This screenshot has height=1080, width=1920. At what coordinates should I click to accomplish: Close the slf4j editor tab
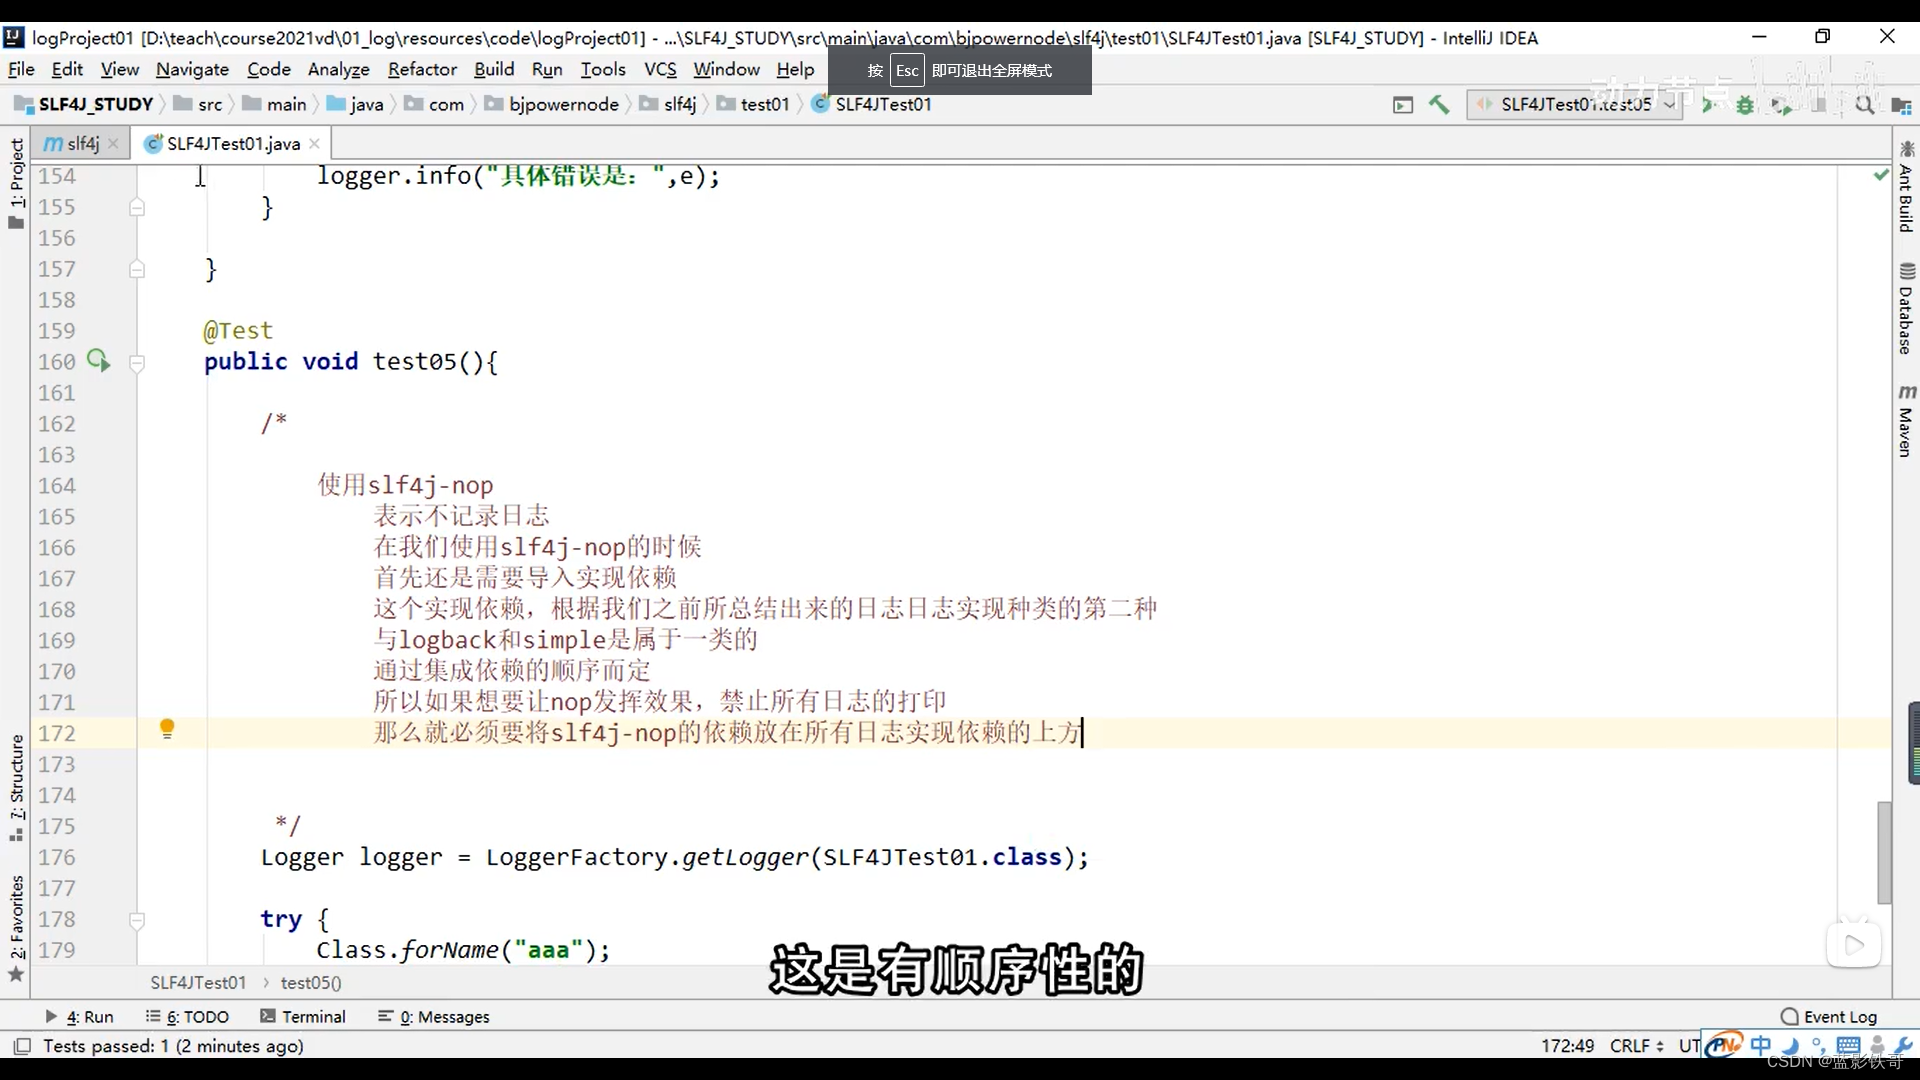[x=113, y=144]
